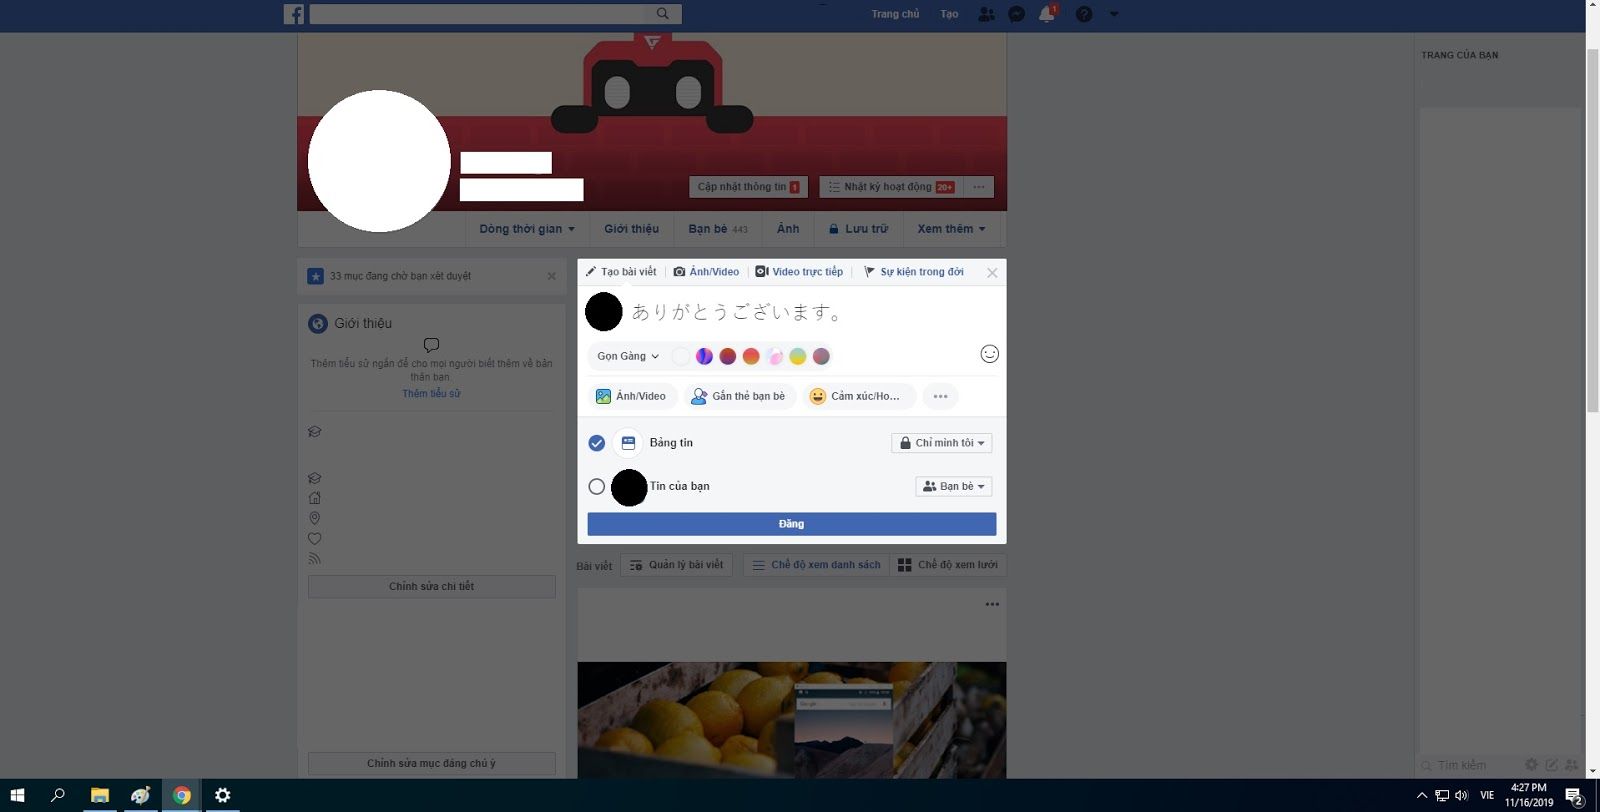
Task: Choose the orange-red background swatch
Action: [x=751, y=356]
